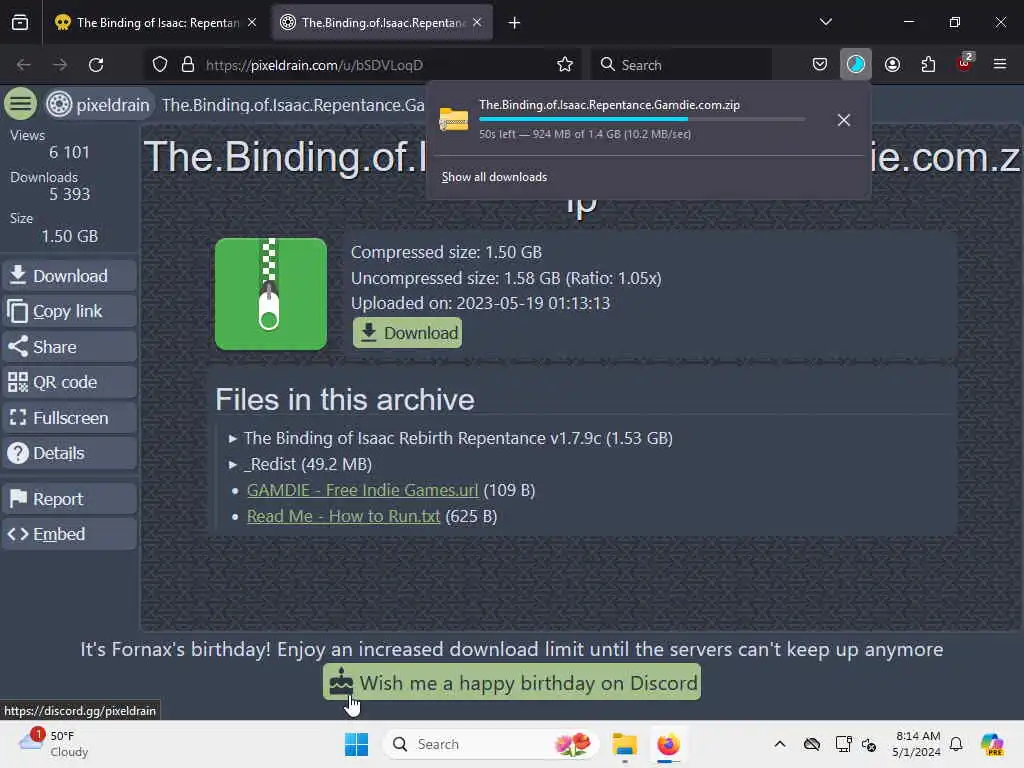Report this file

69,499
